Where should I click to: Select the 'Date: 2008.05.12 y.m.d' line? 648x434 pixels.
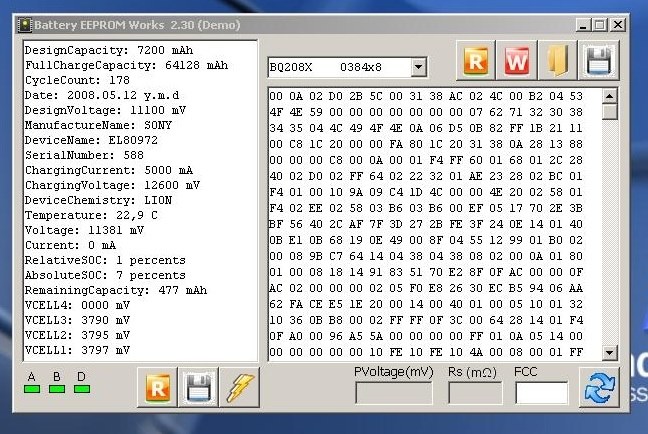tap(102, 95)
